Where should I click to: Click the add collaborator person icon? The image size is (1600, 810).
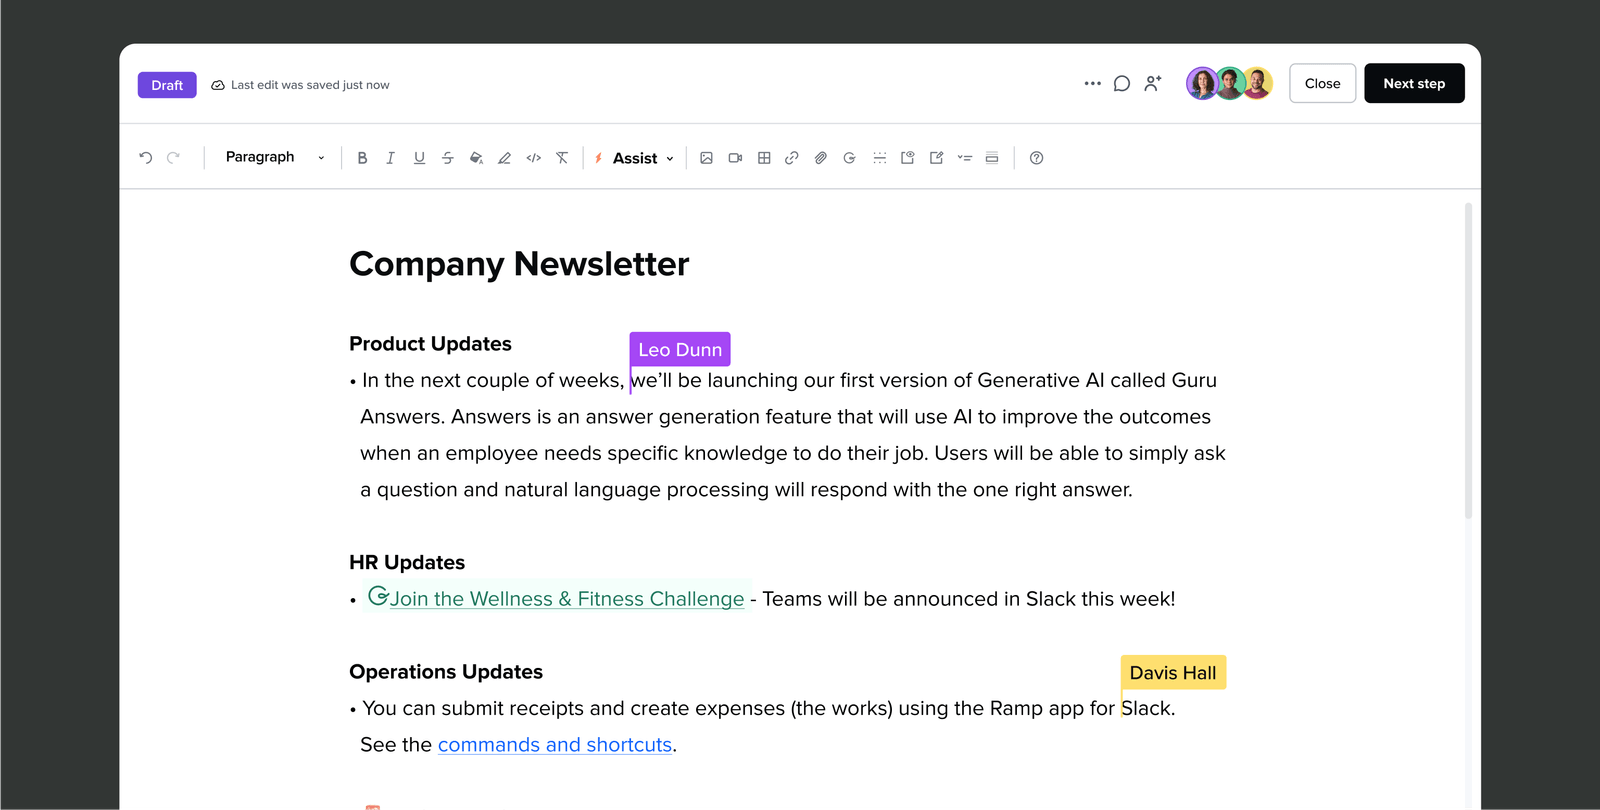pos(1153,84)
